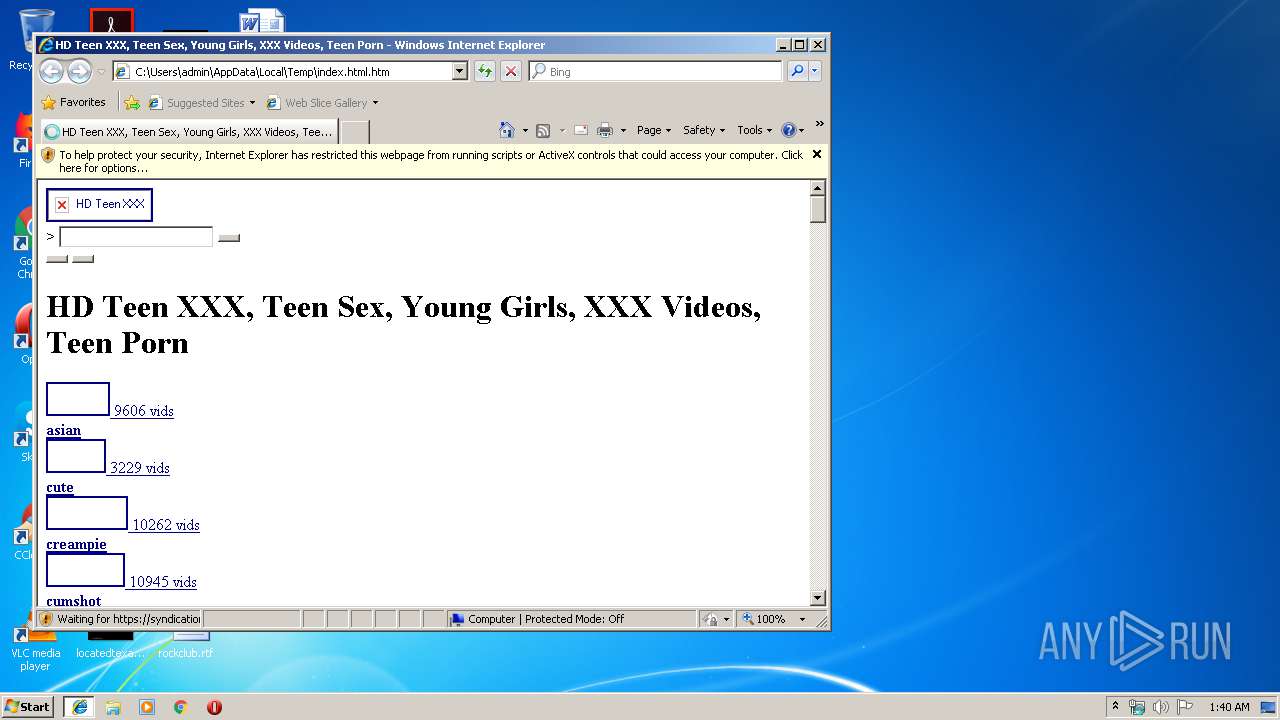Click the scrollbar up arrow
The width and height of the screenshot is (1280, 720).
[818, 188]
